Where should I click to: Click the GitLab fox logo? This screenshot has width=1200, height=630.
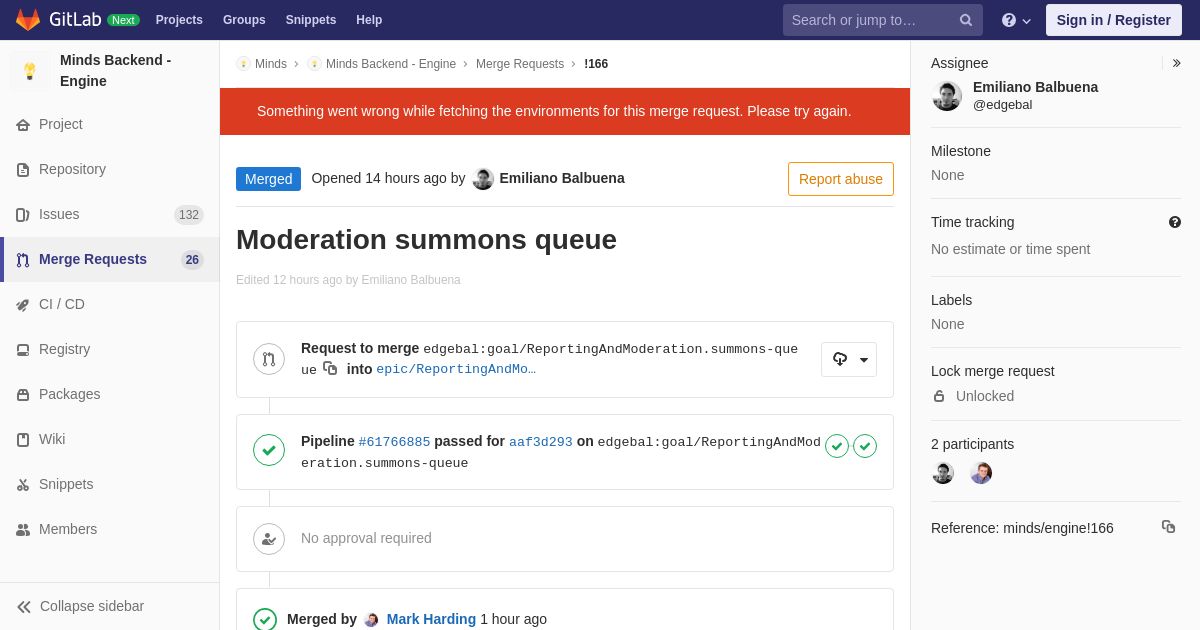coord(28,20)
